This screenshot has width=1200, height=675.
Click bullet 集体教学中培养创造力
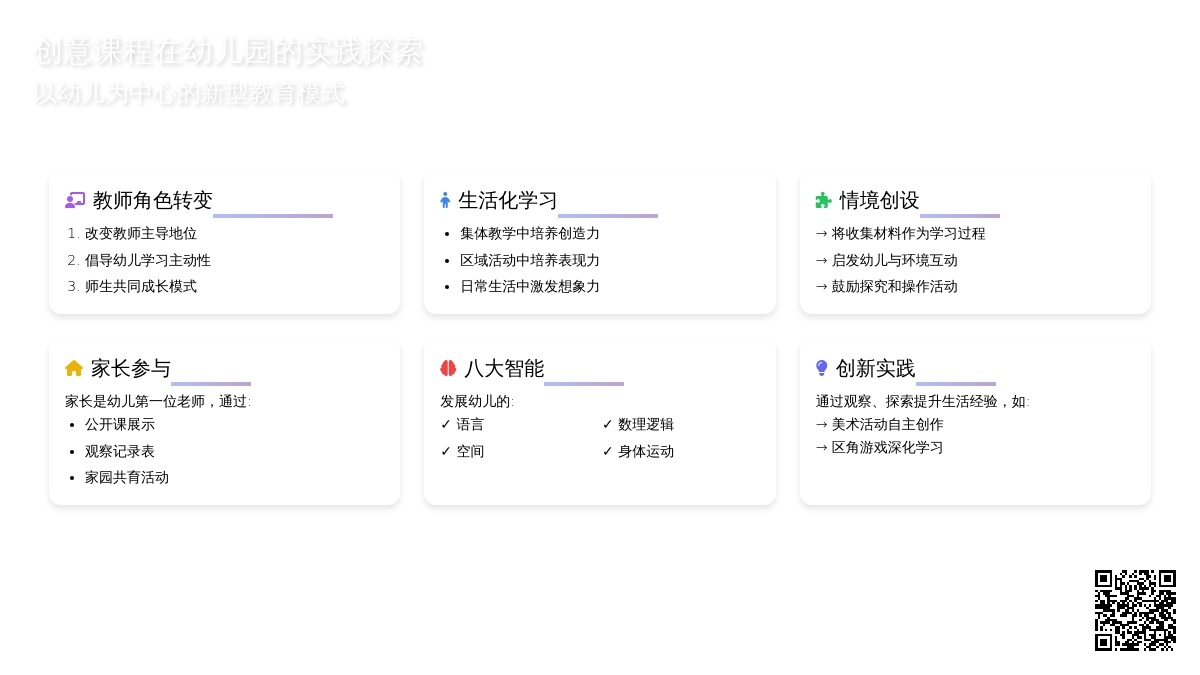coord(530,233)
